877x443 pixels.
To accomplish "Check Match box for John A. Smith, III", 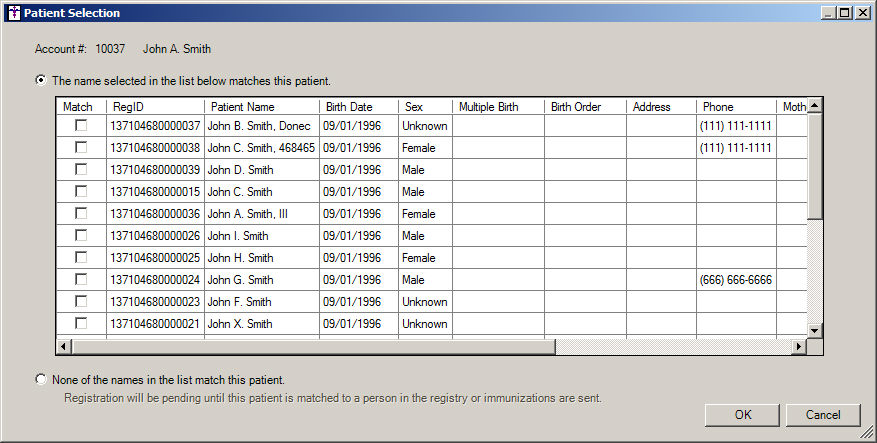I will [81, 214].
